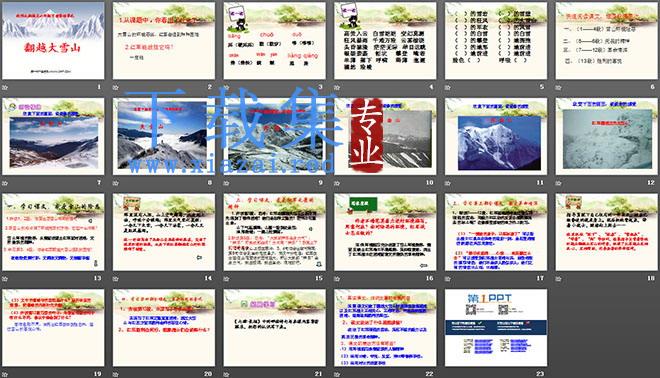Select slide 5 with the fill-in-the-blank brackets
This screenshot has width=660, height=378.
496,40
